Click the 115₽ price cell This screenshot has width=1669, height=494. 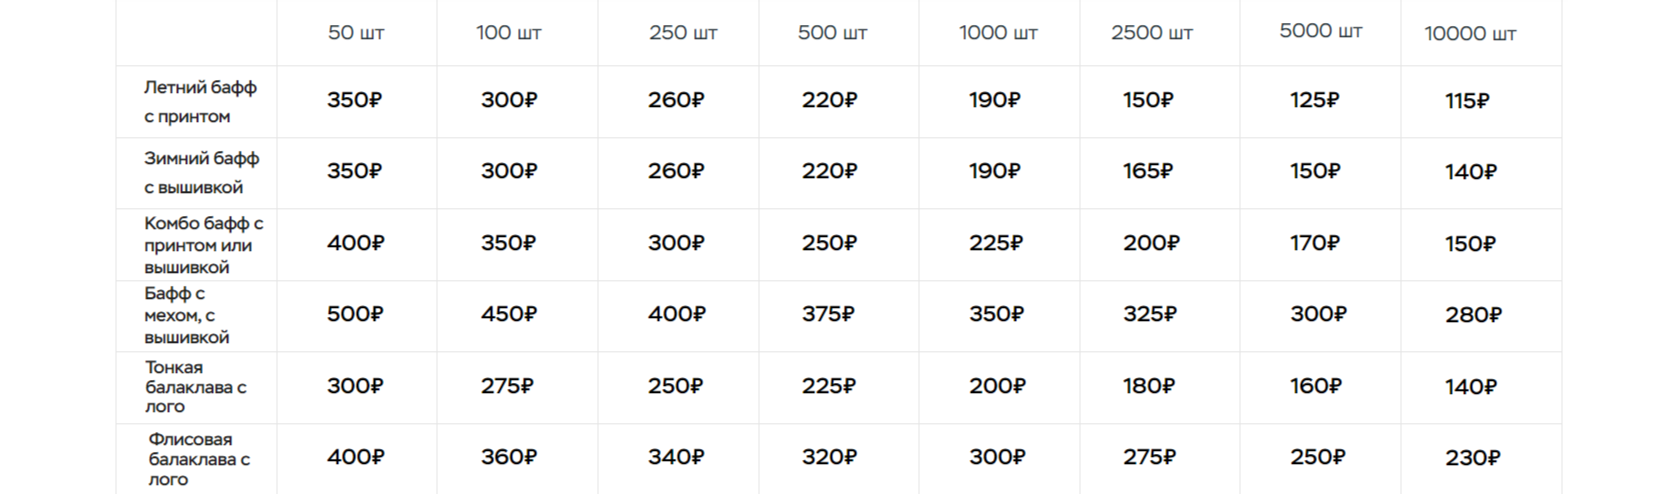1467,101
